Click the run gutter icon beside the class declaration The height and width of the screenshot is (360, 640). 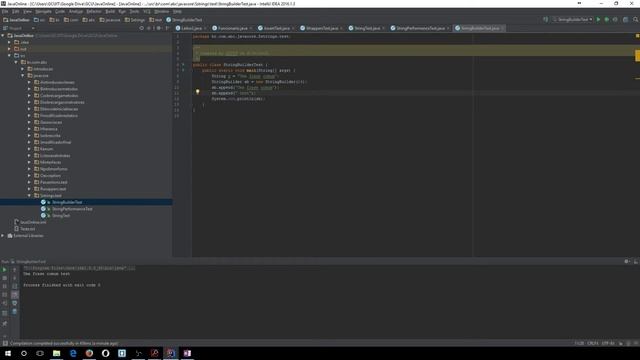point(183,64)
